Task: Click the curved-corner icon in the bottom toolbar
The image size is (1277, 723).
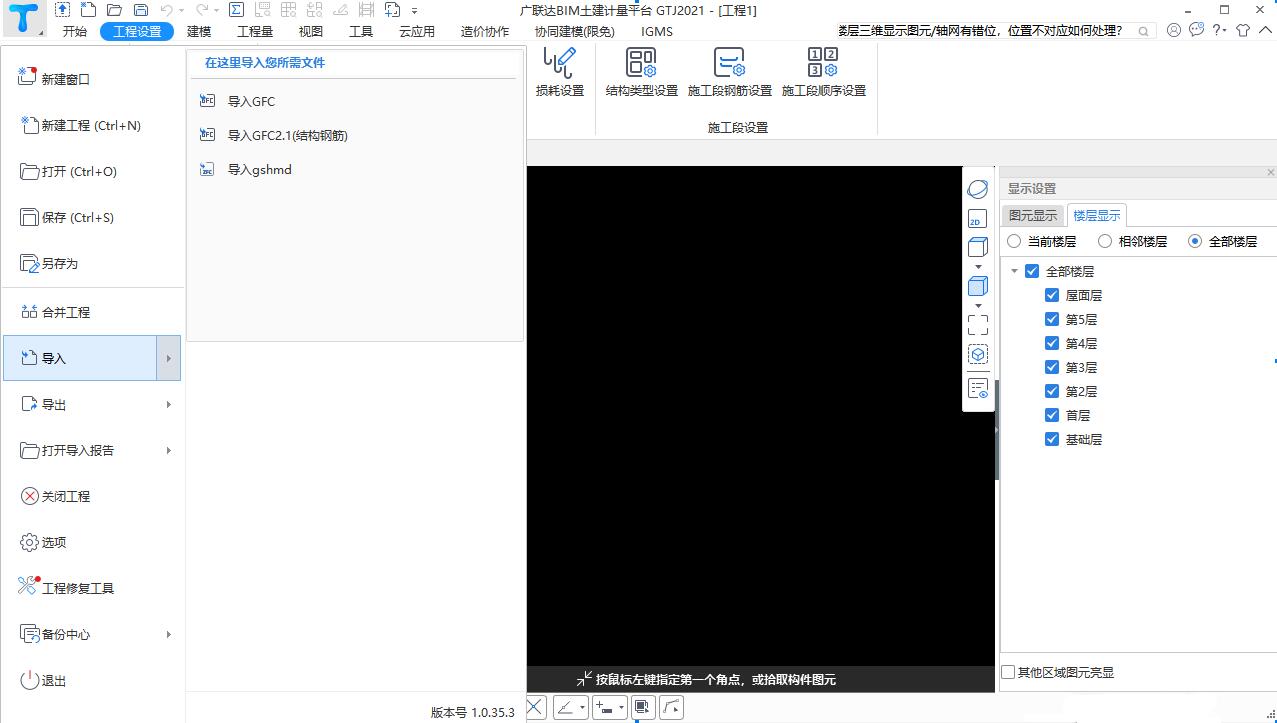Action: (x=672, y=707)
